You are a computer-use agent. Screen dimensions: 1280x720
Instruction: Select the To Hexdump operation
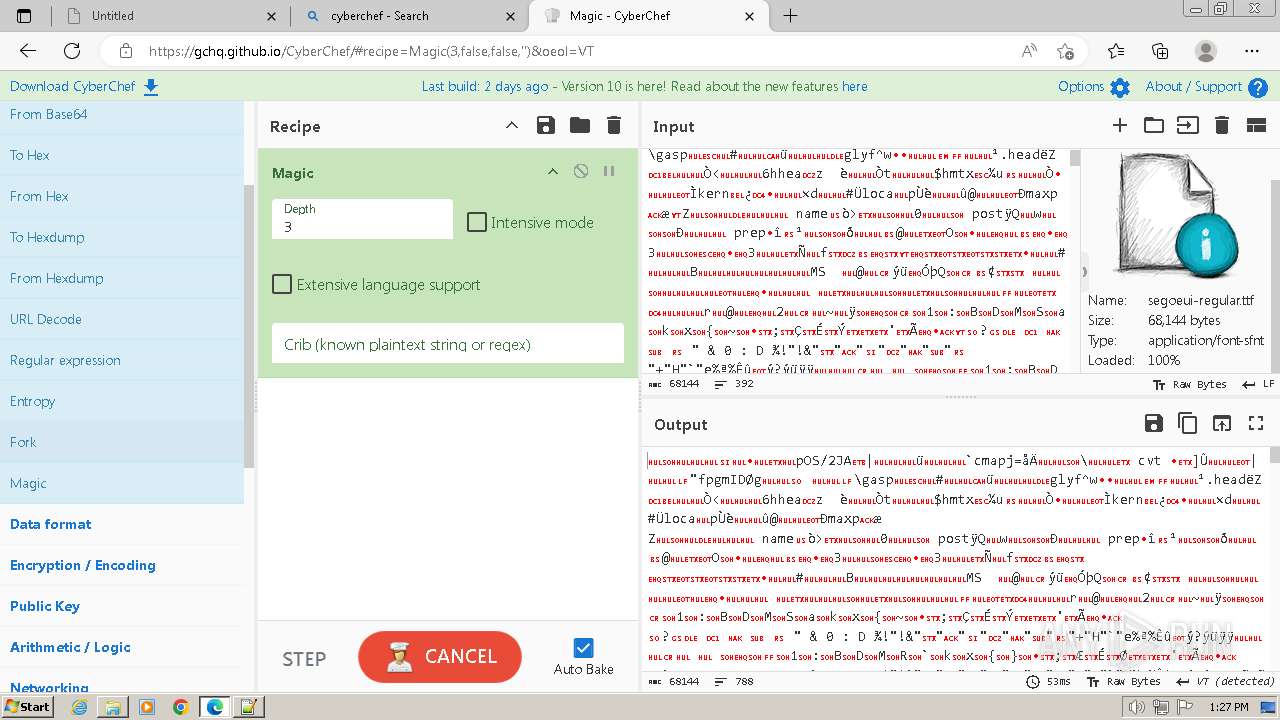[x=122, y=237]
